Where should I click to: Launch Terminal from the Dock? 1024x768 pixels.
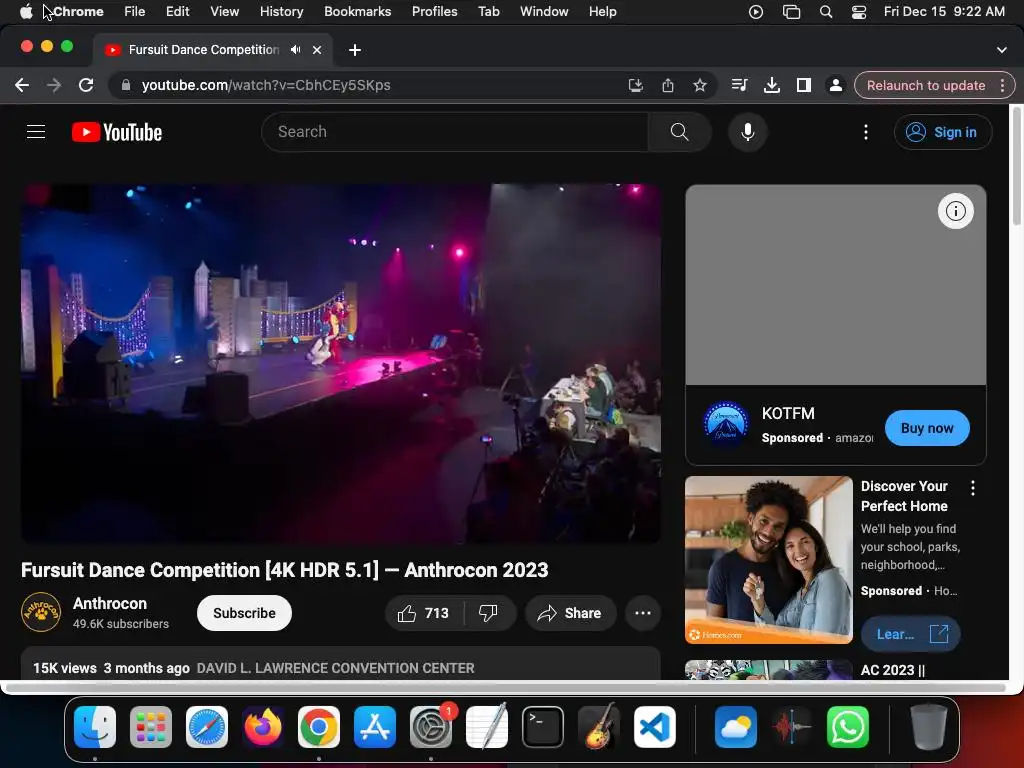click(543, 727)
